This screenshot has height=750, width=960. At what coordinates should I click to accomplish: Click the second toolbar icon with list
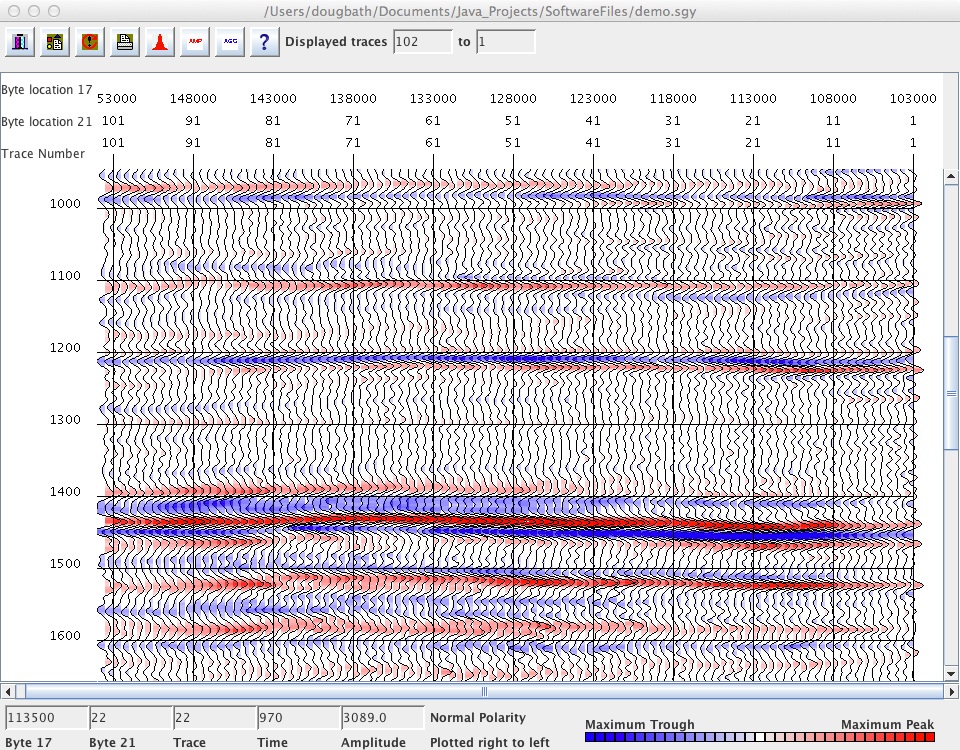tap(56, 42)
